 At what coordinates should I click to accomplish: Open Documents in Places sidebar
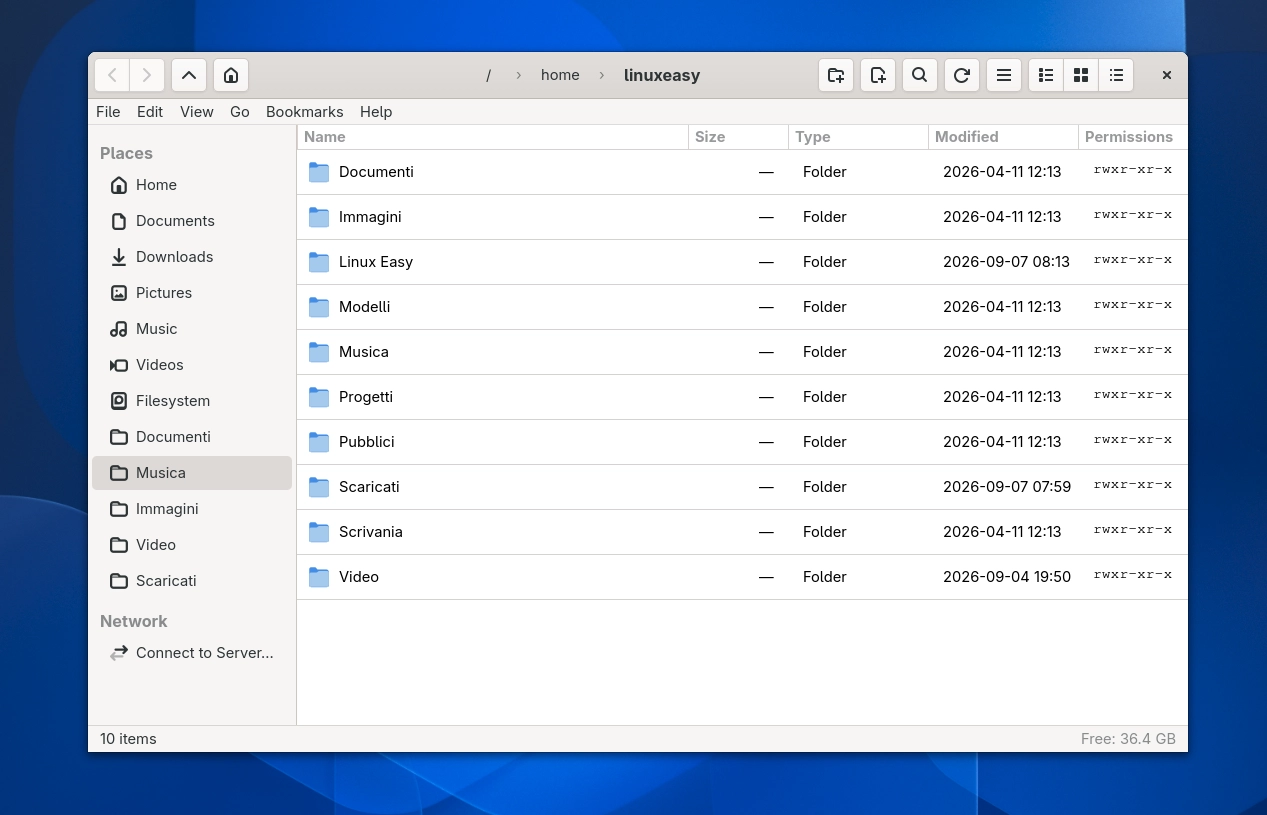(x=192, y=221)
